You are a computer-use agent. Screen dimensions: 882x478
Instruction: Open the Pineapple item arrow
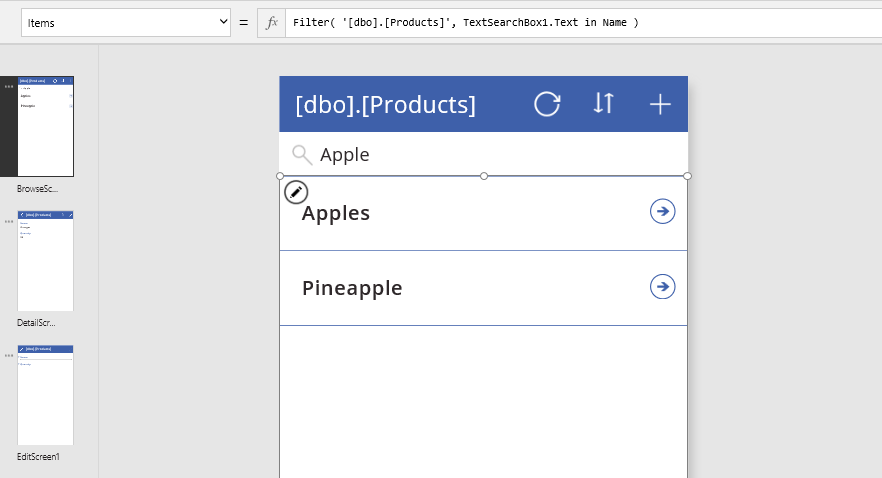coord(663,287)
